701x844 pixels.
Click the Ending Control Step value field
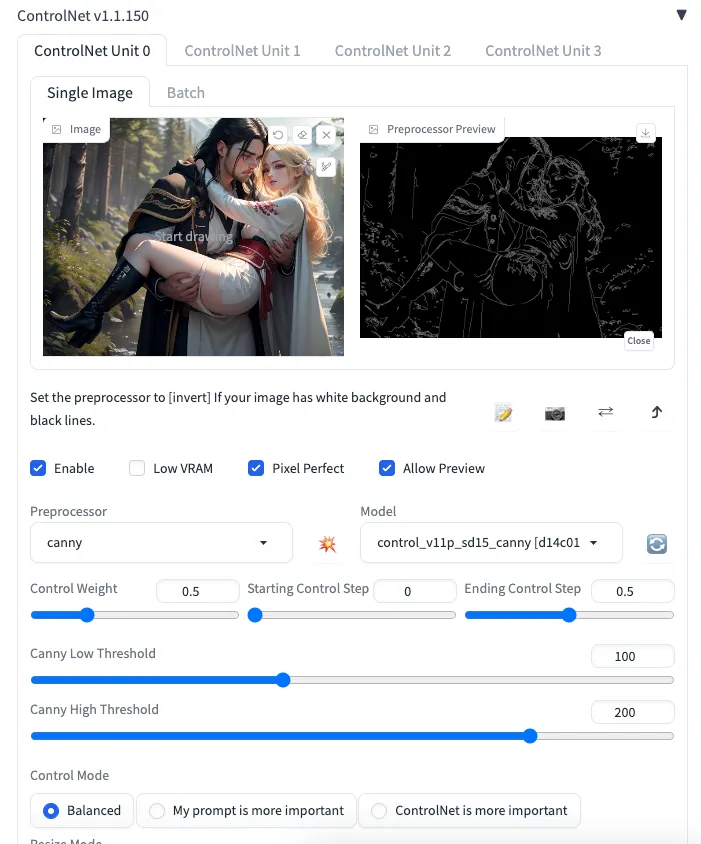(632, 591)
